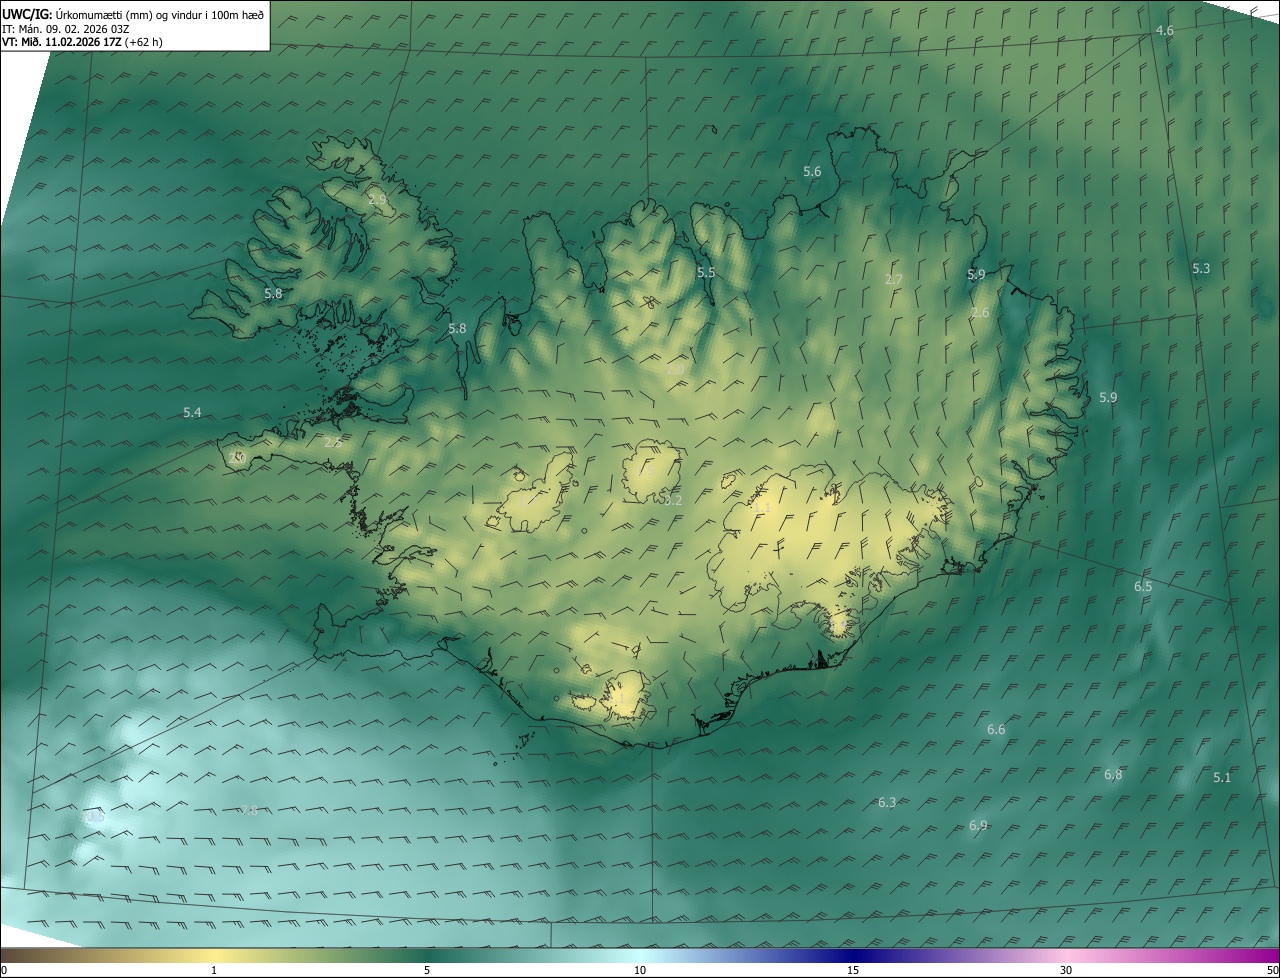Click the 6.9 value label
The width and height of the screenshot is (1280, 978).
[978, 826]
